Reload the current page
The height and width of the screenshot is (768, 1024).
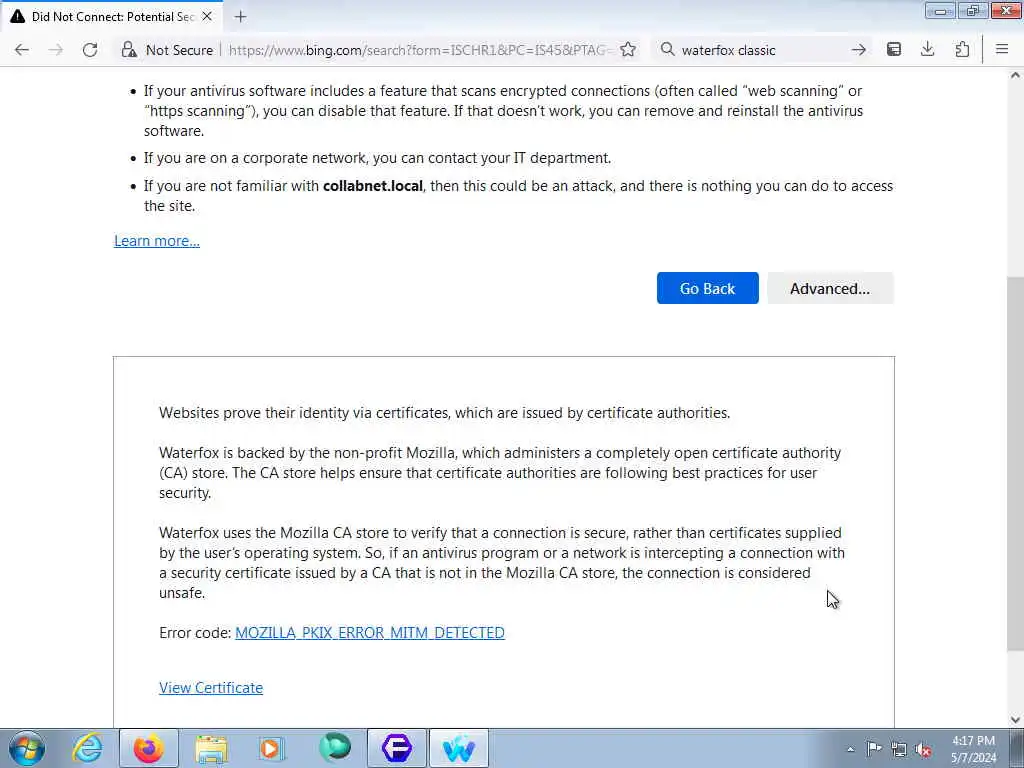[90, 50]
